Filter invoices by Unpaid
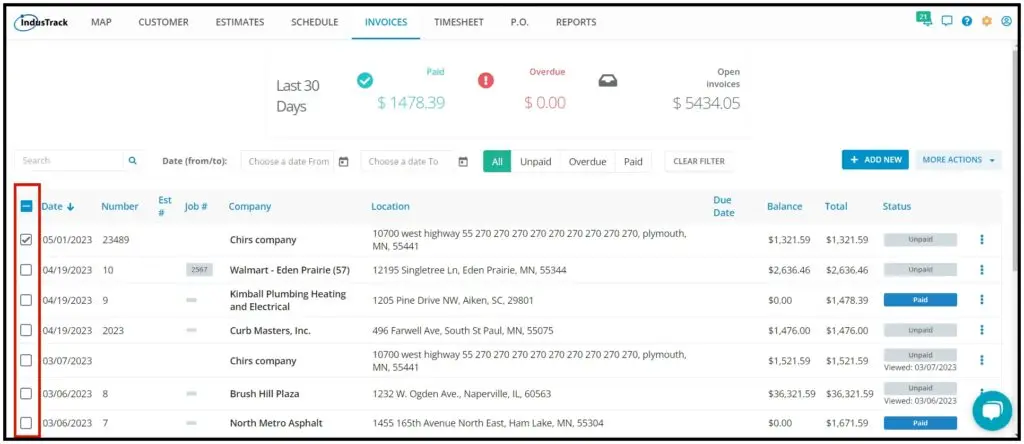1024x444 pixels. click(536, 161)
